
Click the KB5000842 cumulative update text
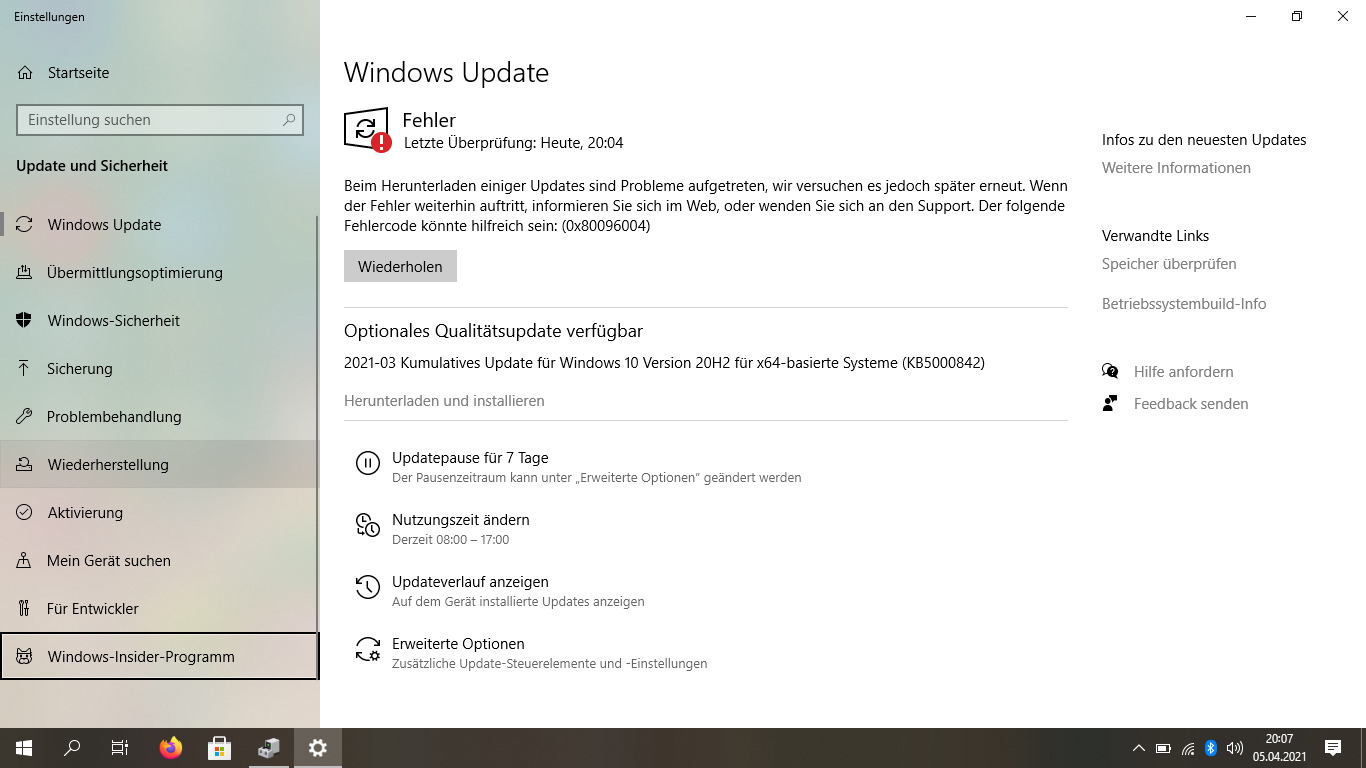664,363
